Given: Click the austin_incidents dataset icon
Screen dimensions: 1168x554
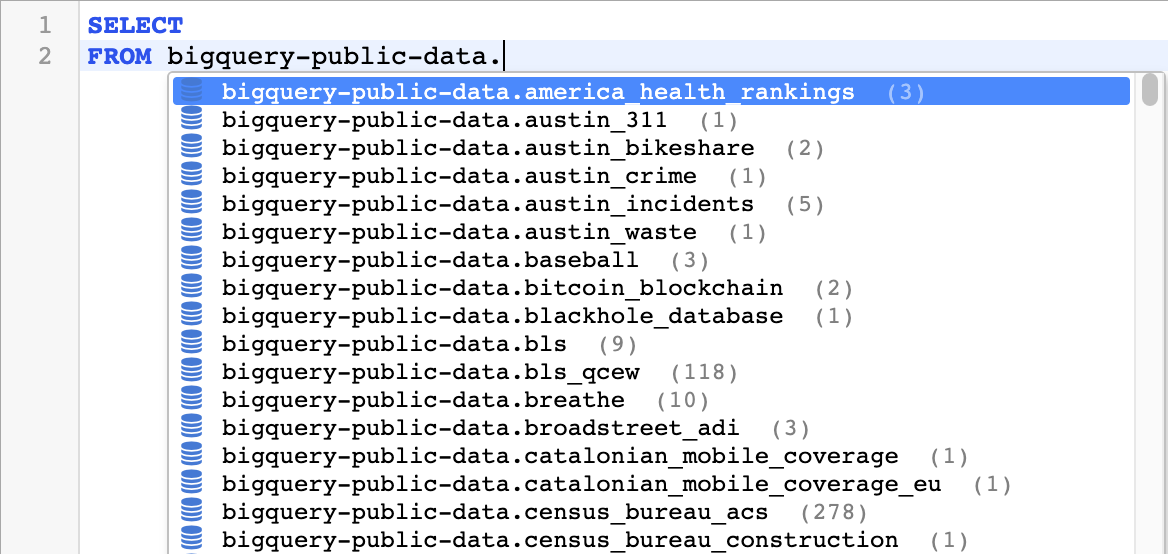Looking at the screenshot, I should [191, 204].
